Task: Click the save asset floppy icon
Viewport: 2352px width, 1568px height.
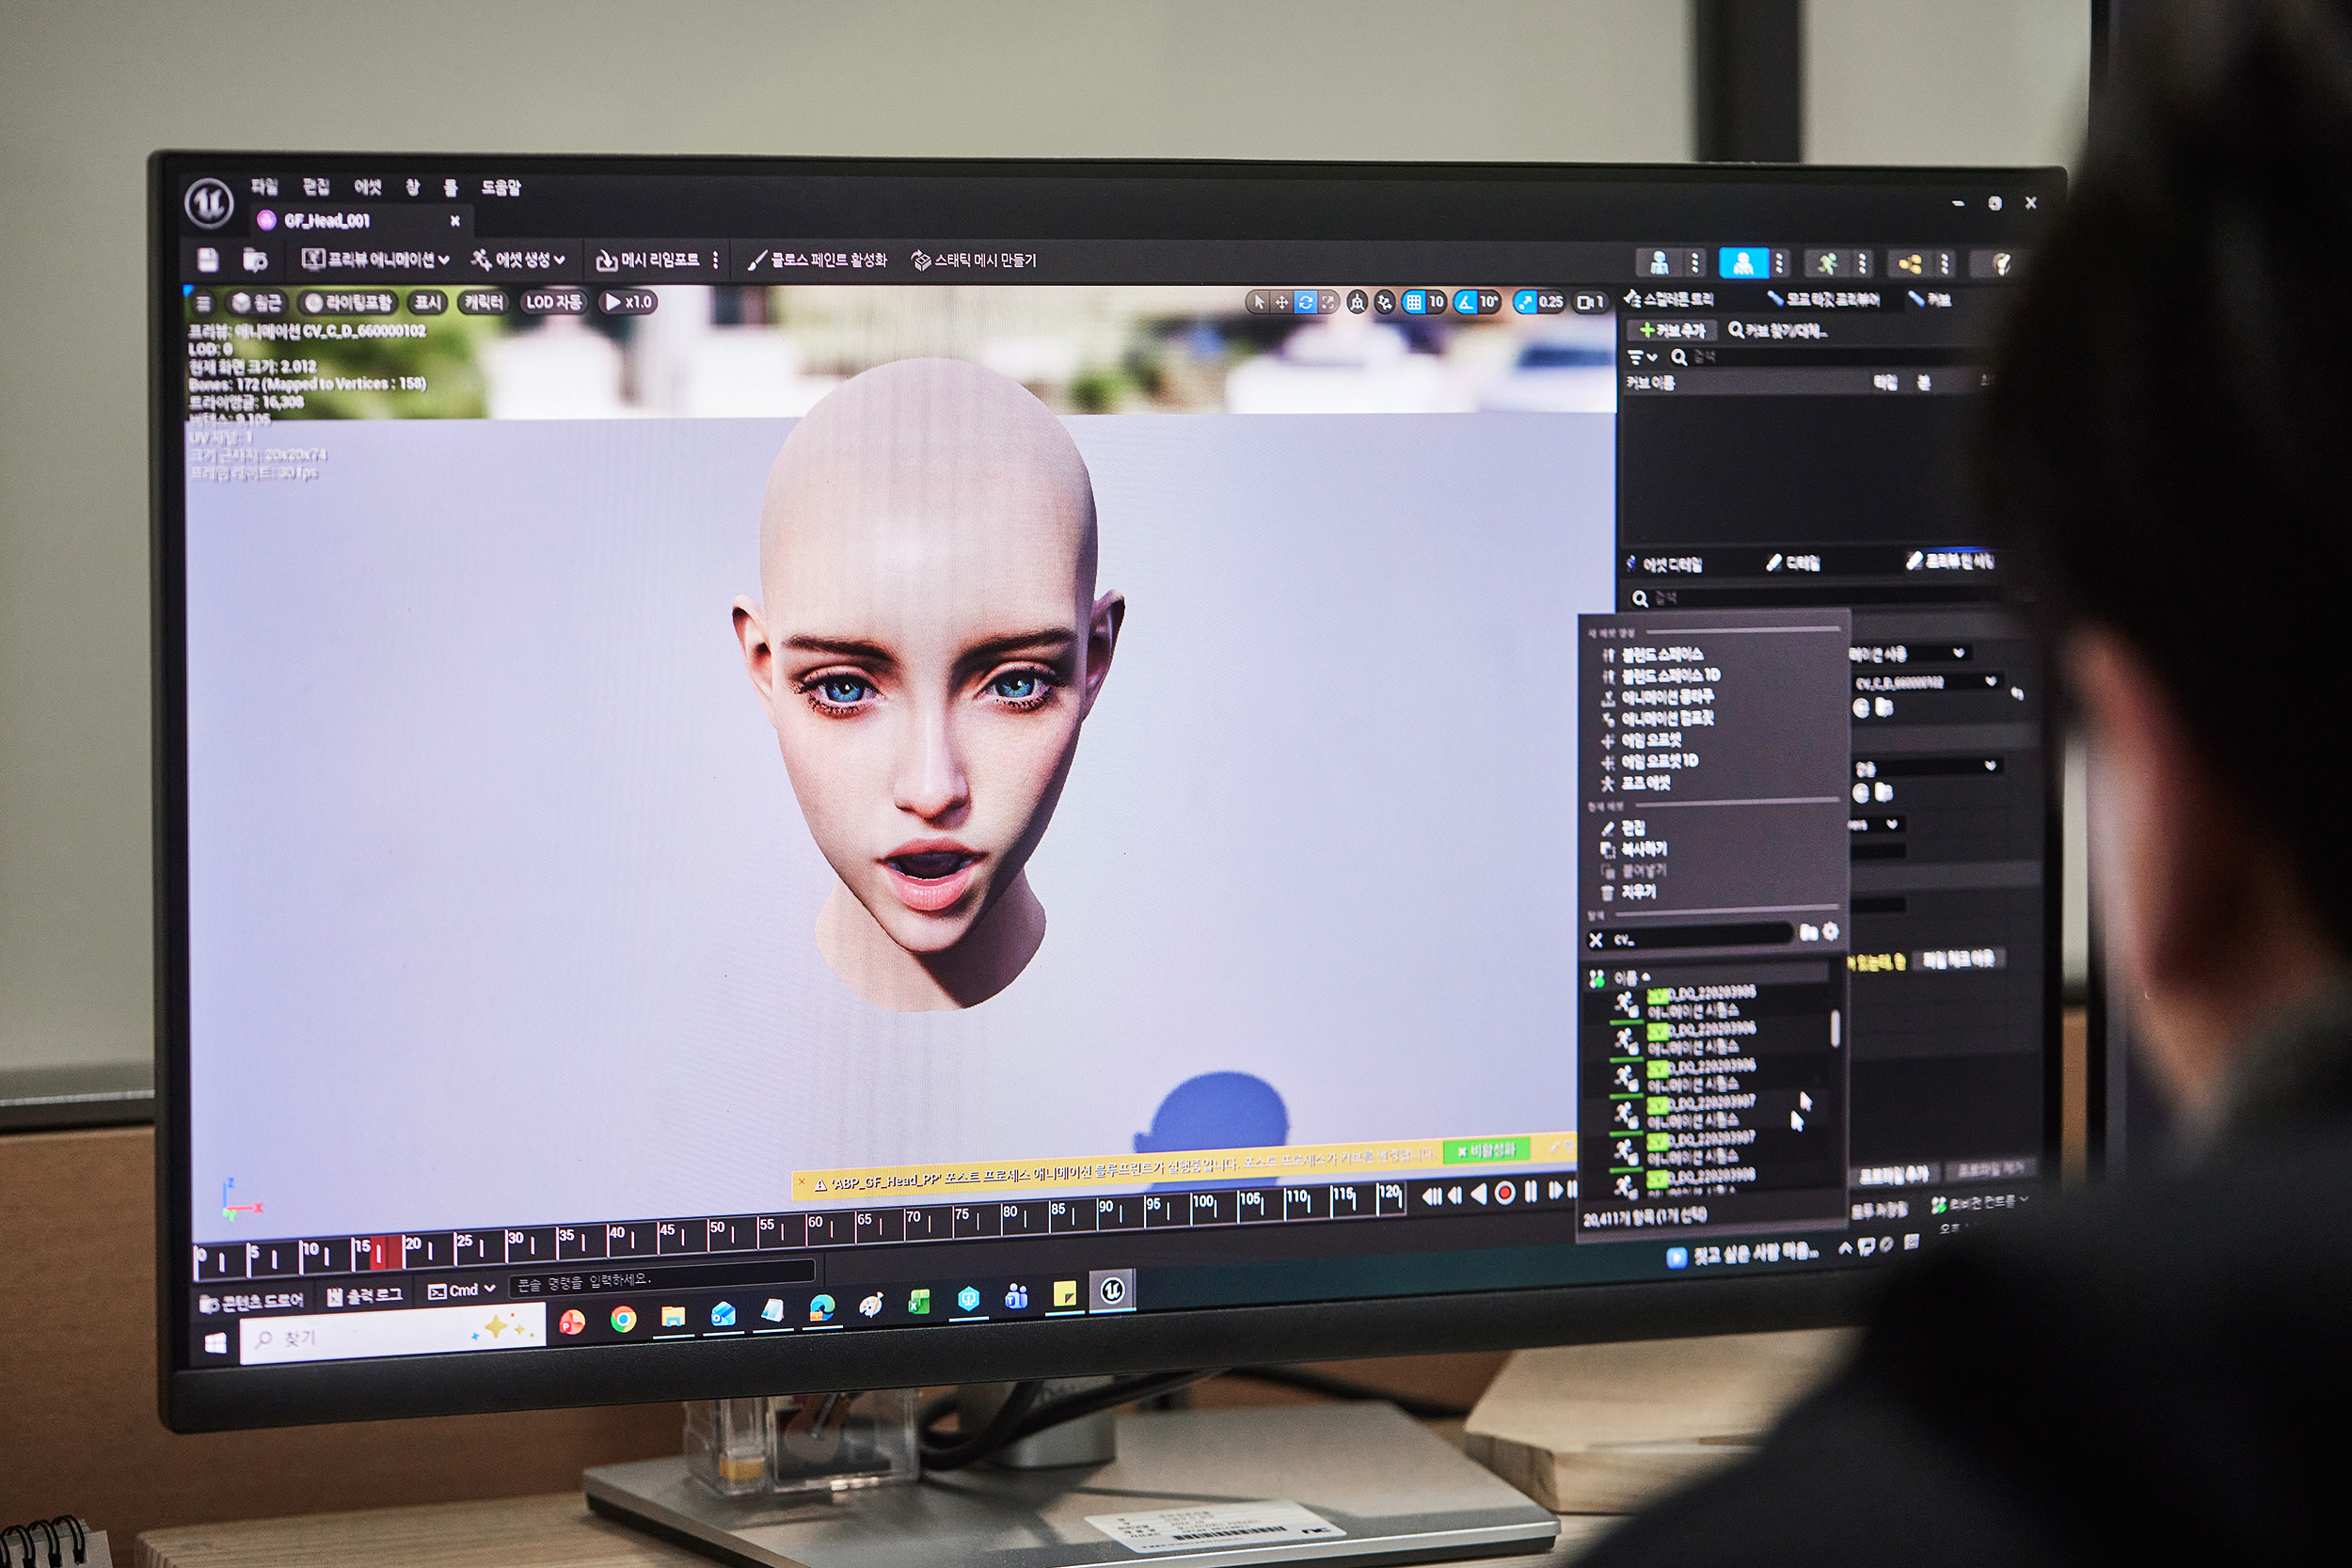Action: (208, 260)
